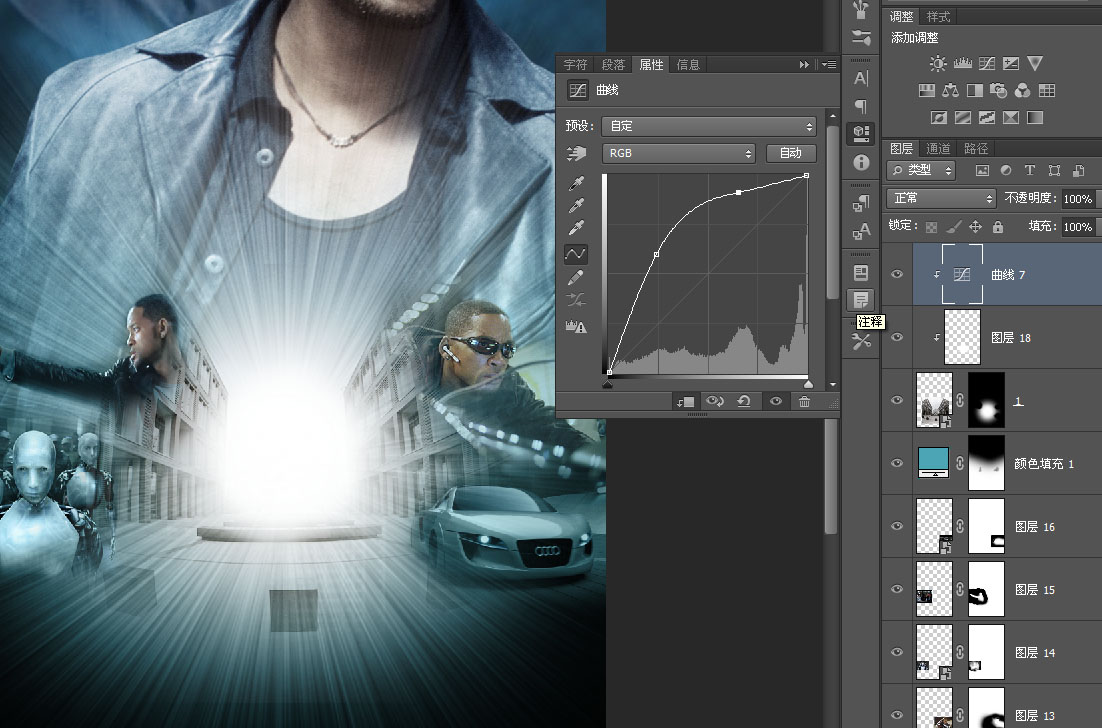Toggle the pixel layer filter
Viewport: 1102px width, 728px height.
[982, 170]
